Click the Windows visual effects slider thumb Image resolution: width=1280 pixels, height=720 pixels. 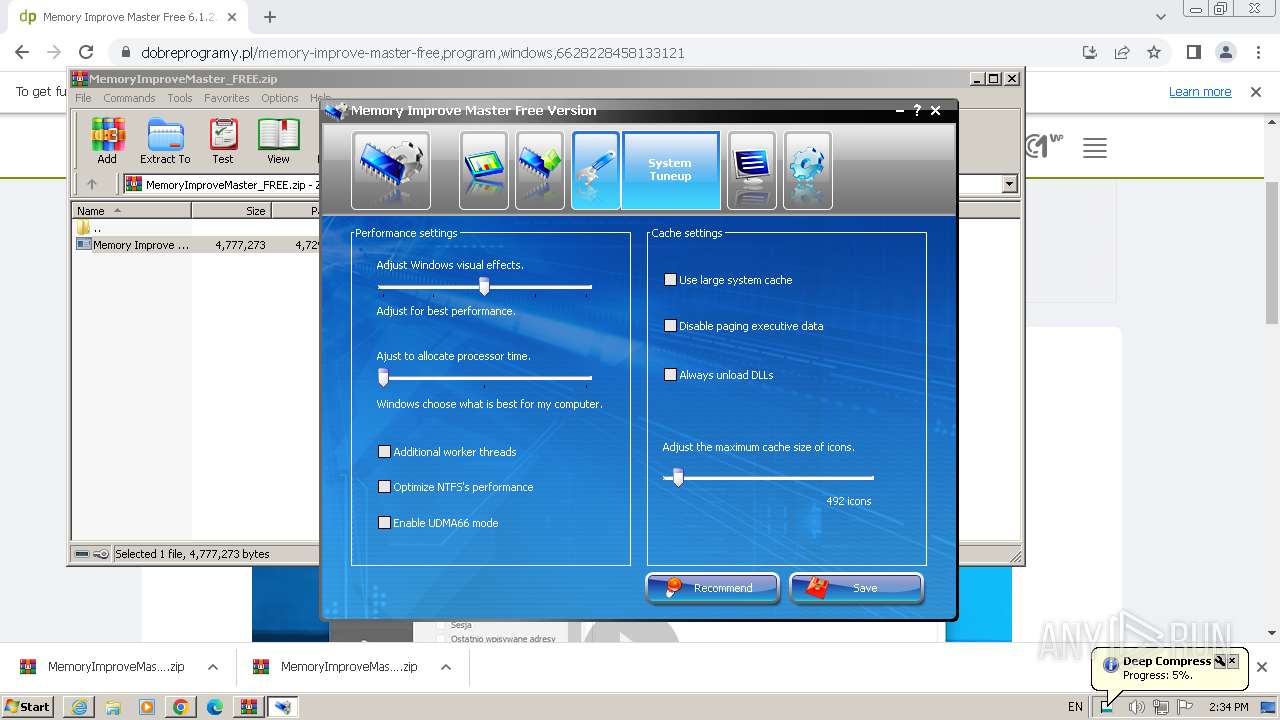tap(484, 287)
